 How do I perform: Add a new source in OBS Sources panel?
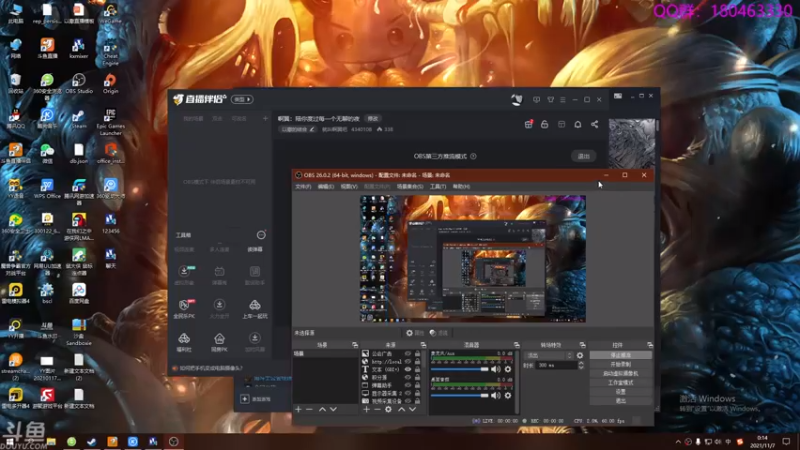tap(366, 409)
